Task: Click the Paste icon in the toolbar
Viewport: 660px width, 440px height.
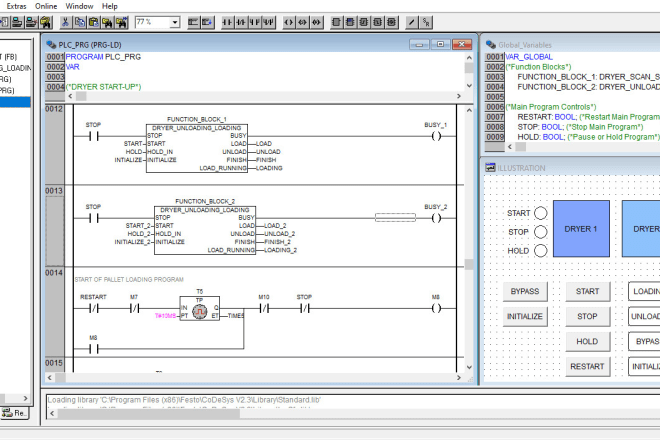Action: pyautogui.click(x=95, y=22)
